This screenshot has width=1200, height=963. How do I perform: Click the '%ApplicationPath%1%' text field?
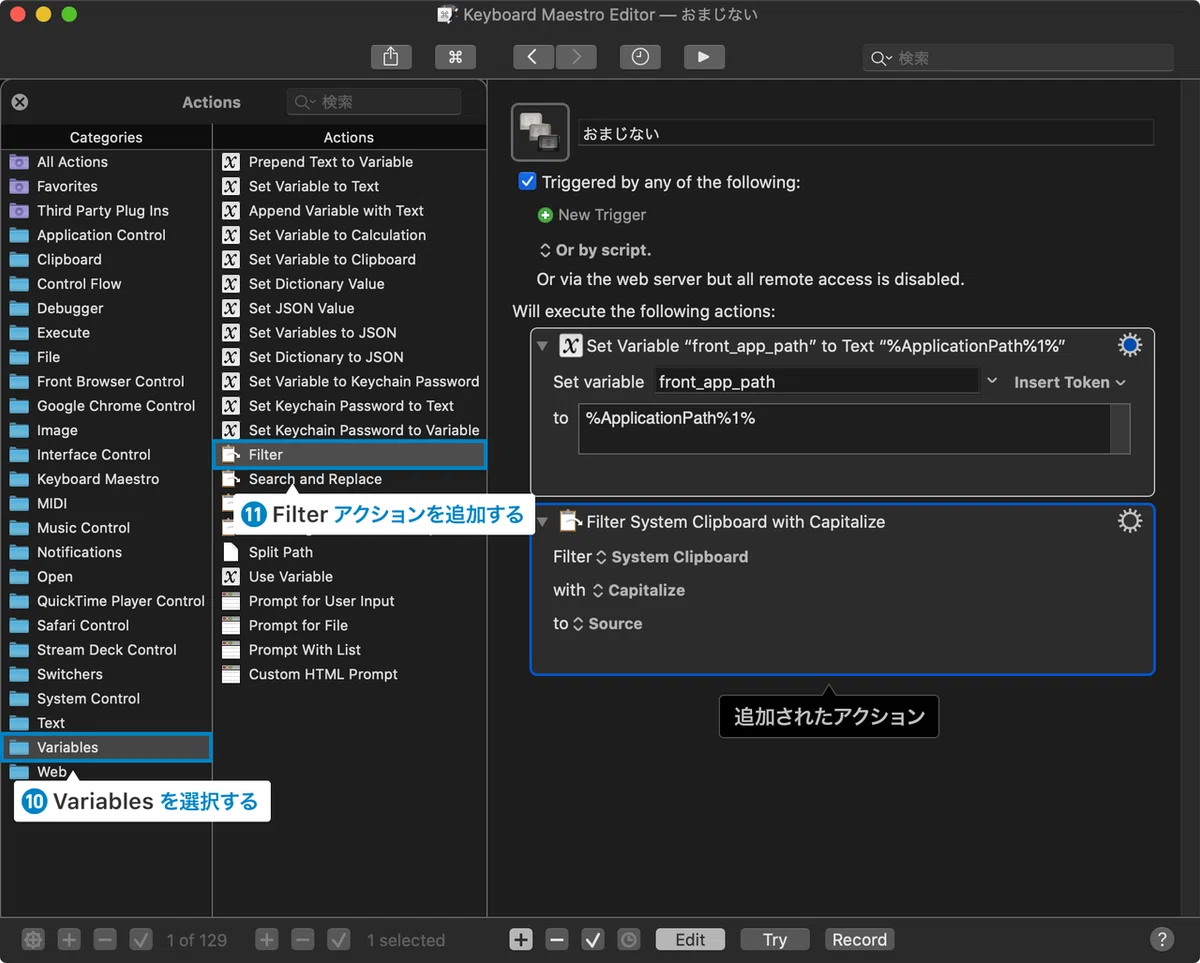[x=845, y=429]
